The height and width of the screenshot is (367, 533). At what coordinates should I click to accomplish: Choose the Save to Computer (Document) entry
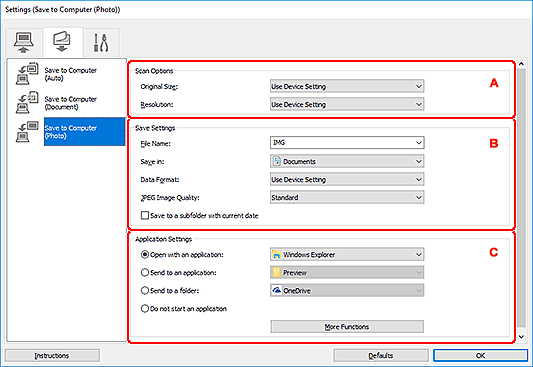70,103
